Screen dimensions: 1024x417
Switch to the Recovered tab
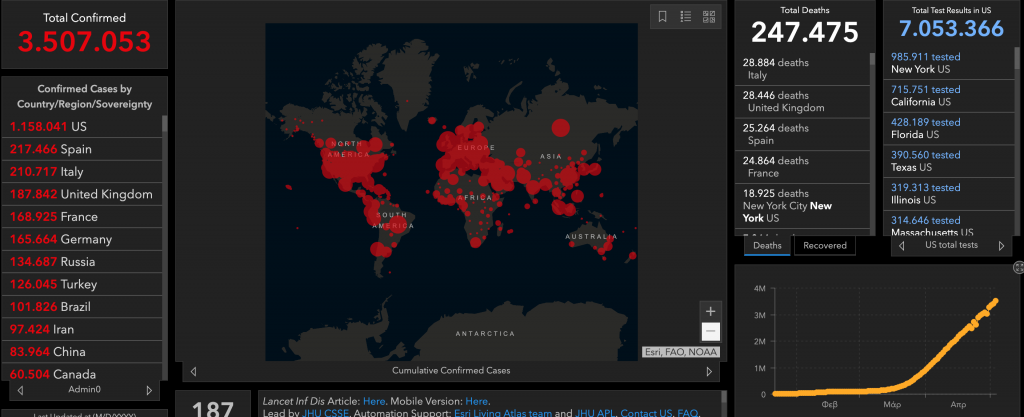825,245
